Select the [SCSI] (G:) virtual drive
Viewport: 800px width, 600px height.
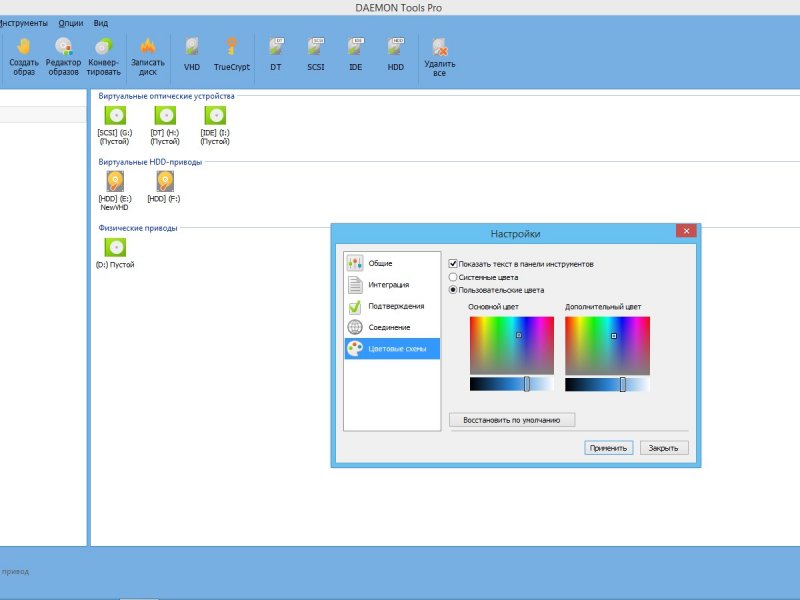(x=115, y=126)
